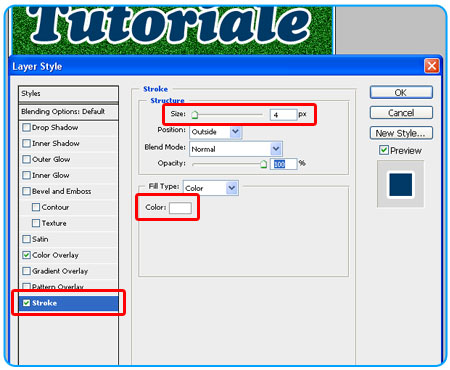Click the Size px input field

[x=283, y=115]
